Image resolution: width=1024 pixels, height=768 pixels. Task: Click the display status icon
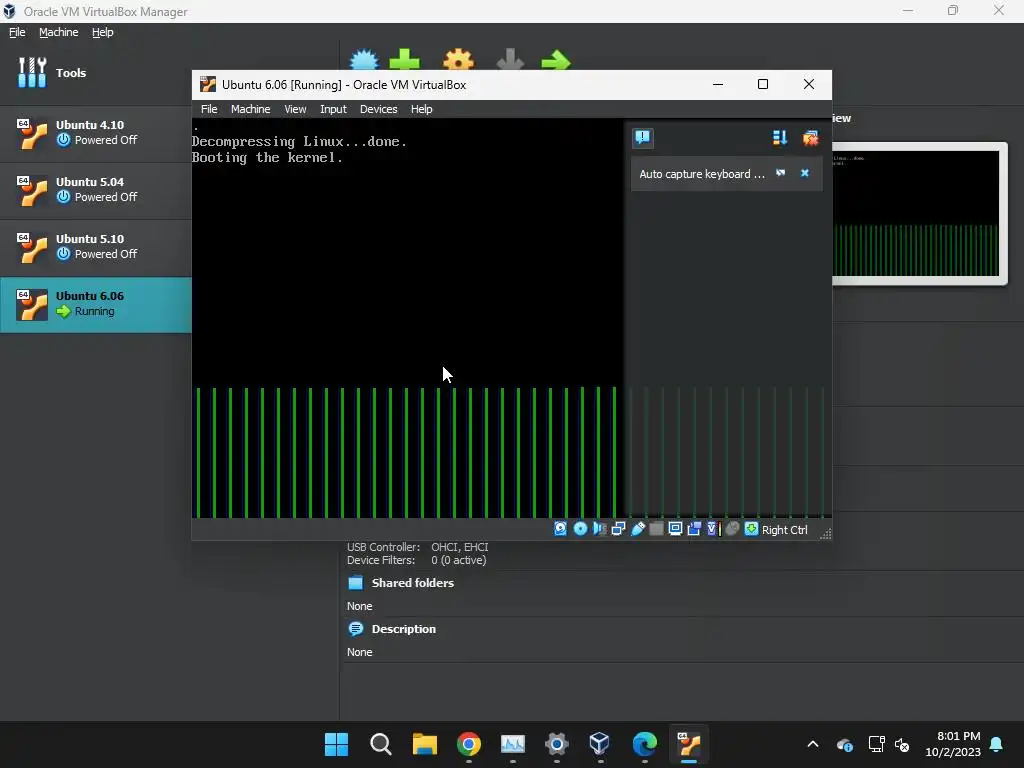coord(675,529)
